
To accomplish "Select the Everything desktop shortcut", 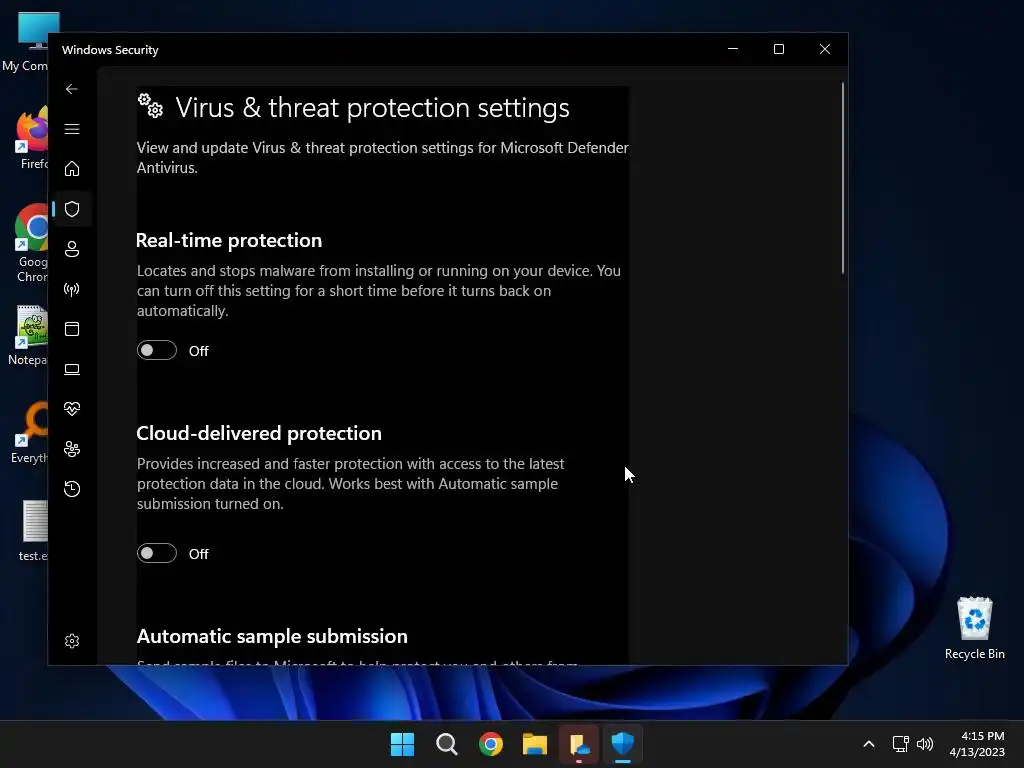I will [29, 433].
